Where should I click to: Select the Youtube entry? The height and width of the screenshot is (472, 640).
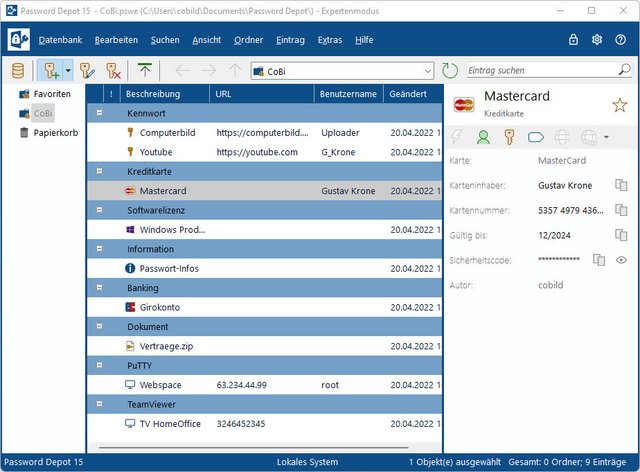(x=264, y=152)
